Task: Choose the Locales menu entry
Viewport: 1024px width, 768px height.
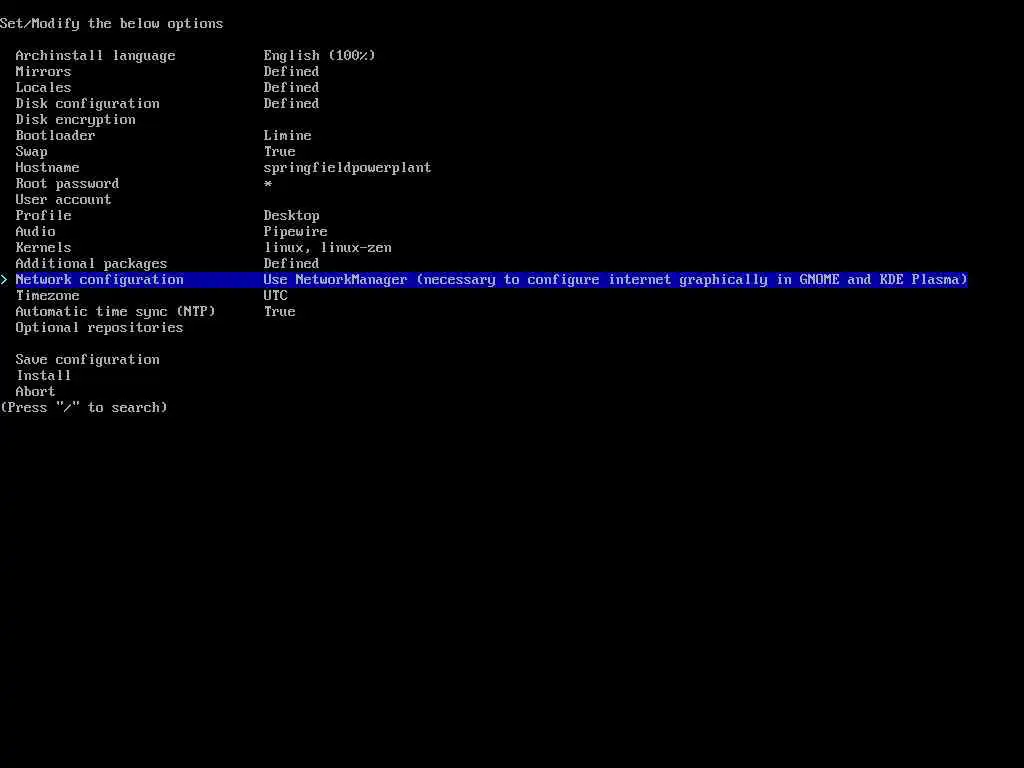Action: click(43, 88)
